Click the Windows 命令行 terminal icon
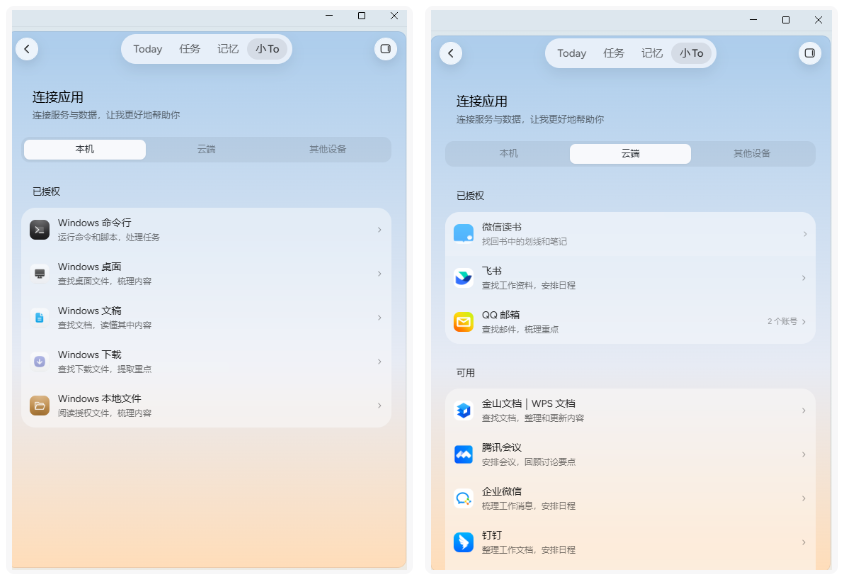Image resolution: width=843 pixels, height=585 pixels. click(x=39, y=230)
